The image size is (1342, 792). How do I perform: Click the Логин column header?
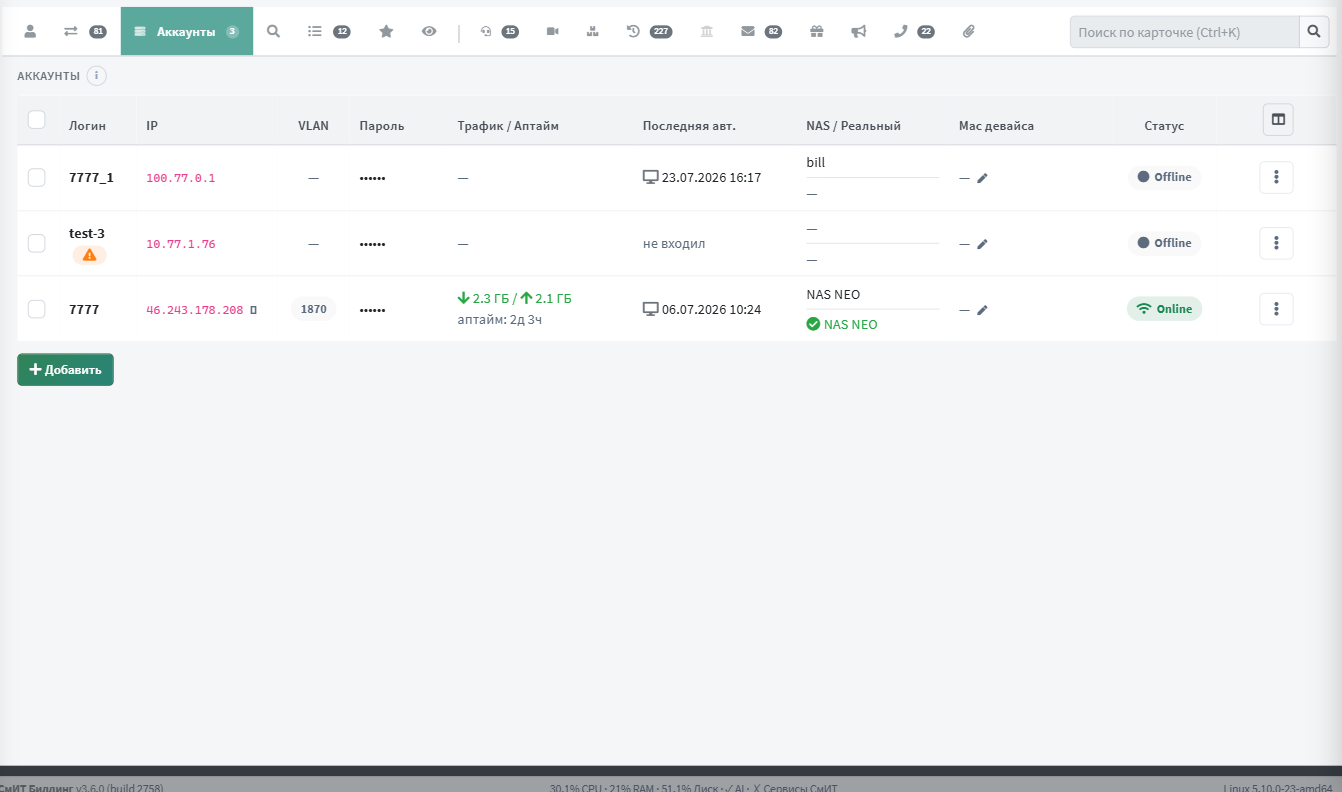click(x=87, y=126)
